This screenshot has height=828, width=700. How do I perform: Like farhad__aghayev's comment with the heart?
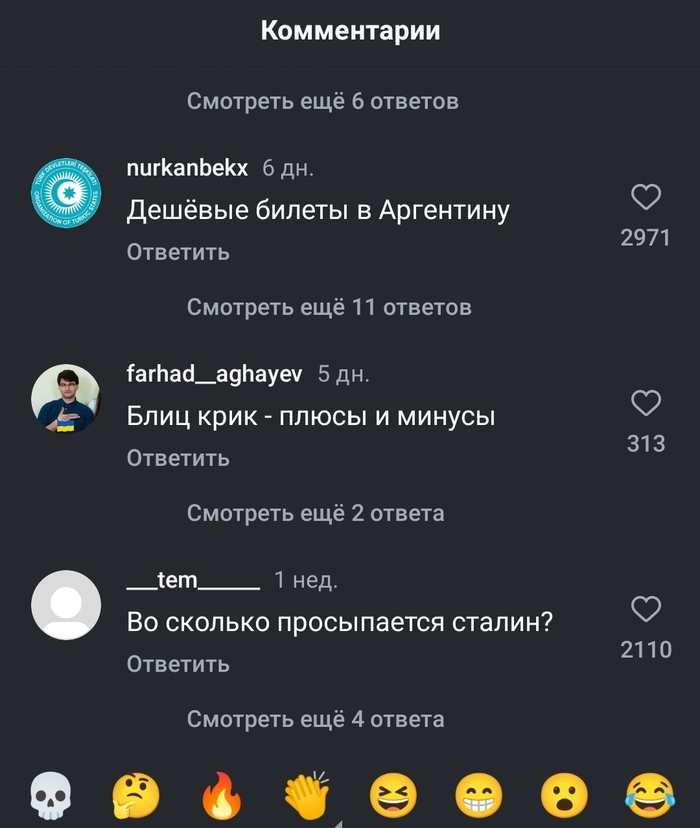tap(646, 403)
